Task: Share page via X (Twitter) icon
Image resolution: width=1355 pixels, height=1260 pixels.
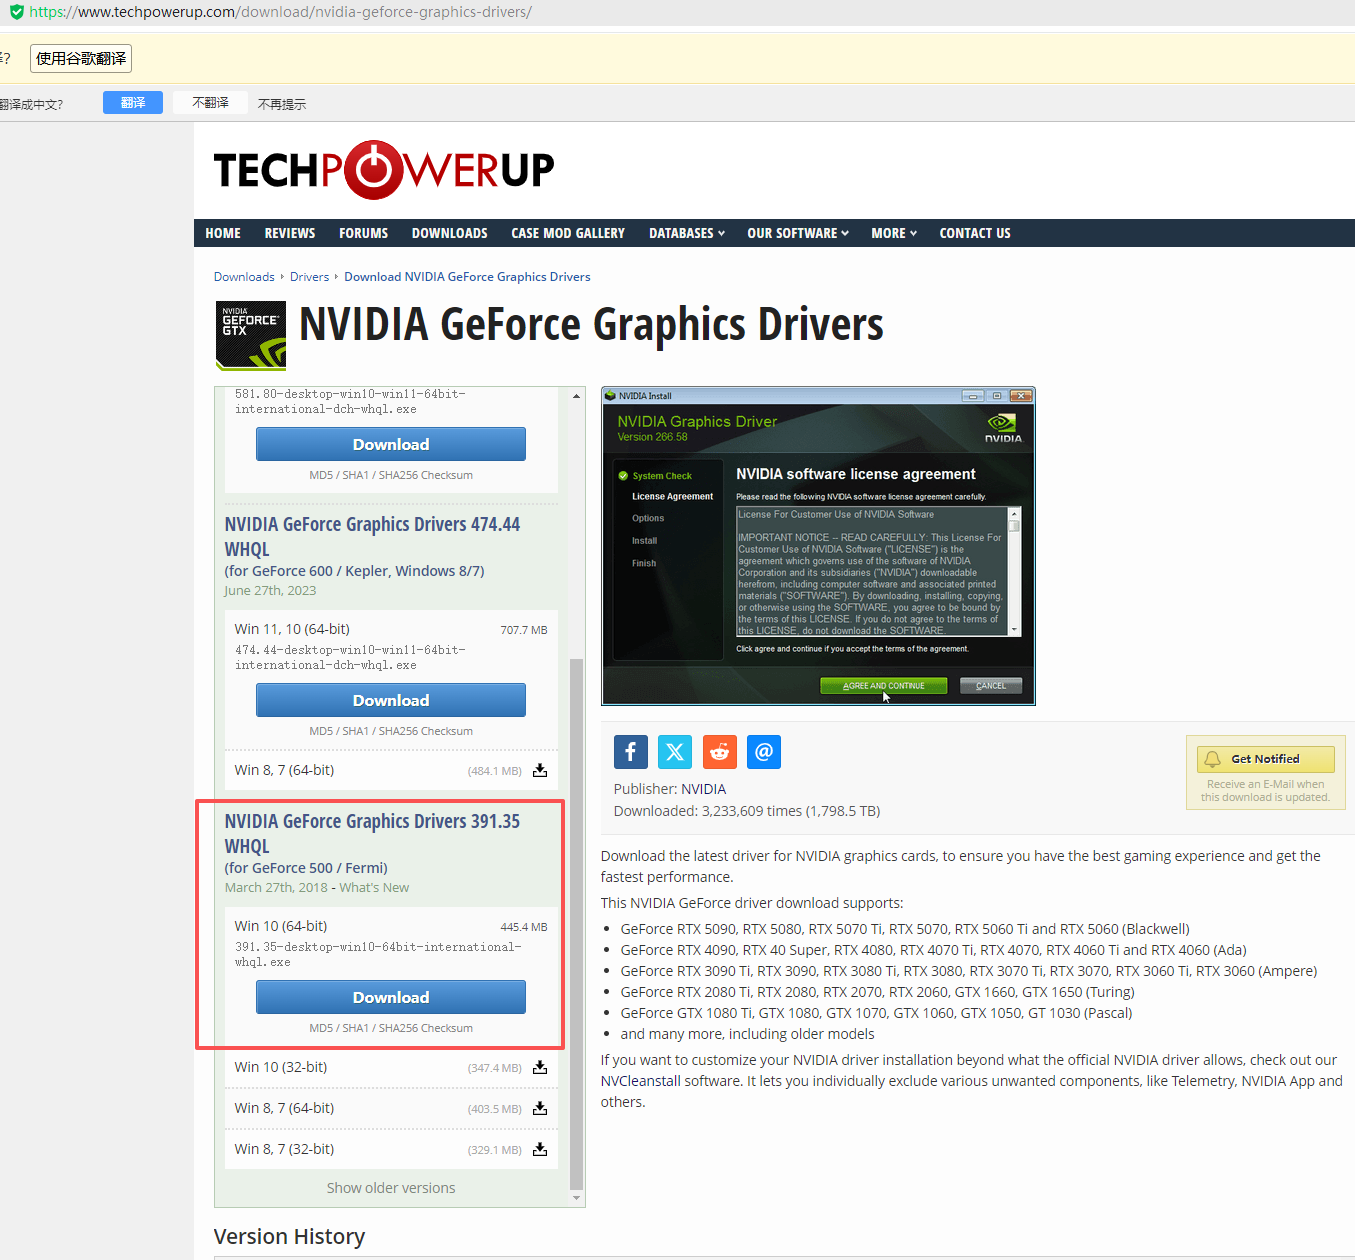Action: tap(675, 752)
